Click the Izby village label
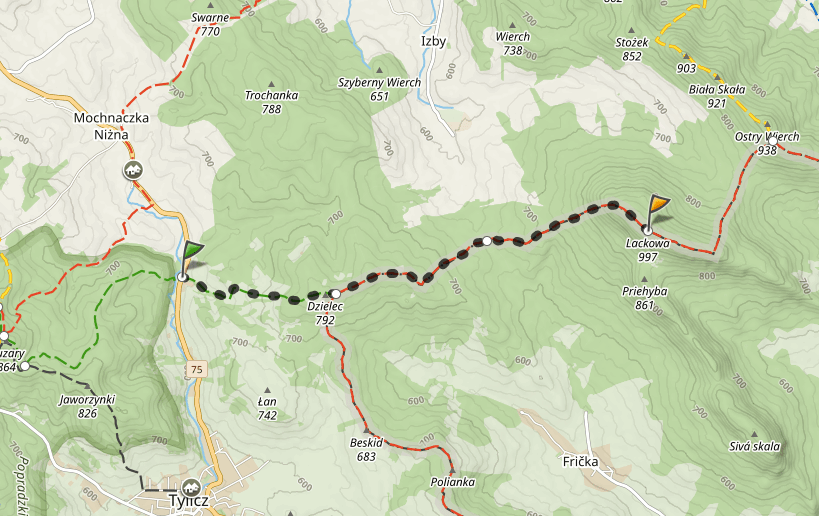Screen dimensions: 819x516 [x=434, y=41]
